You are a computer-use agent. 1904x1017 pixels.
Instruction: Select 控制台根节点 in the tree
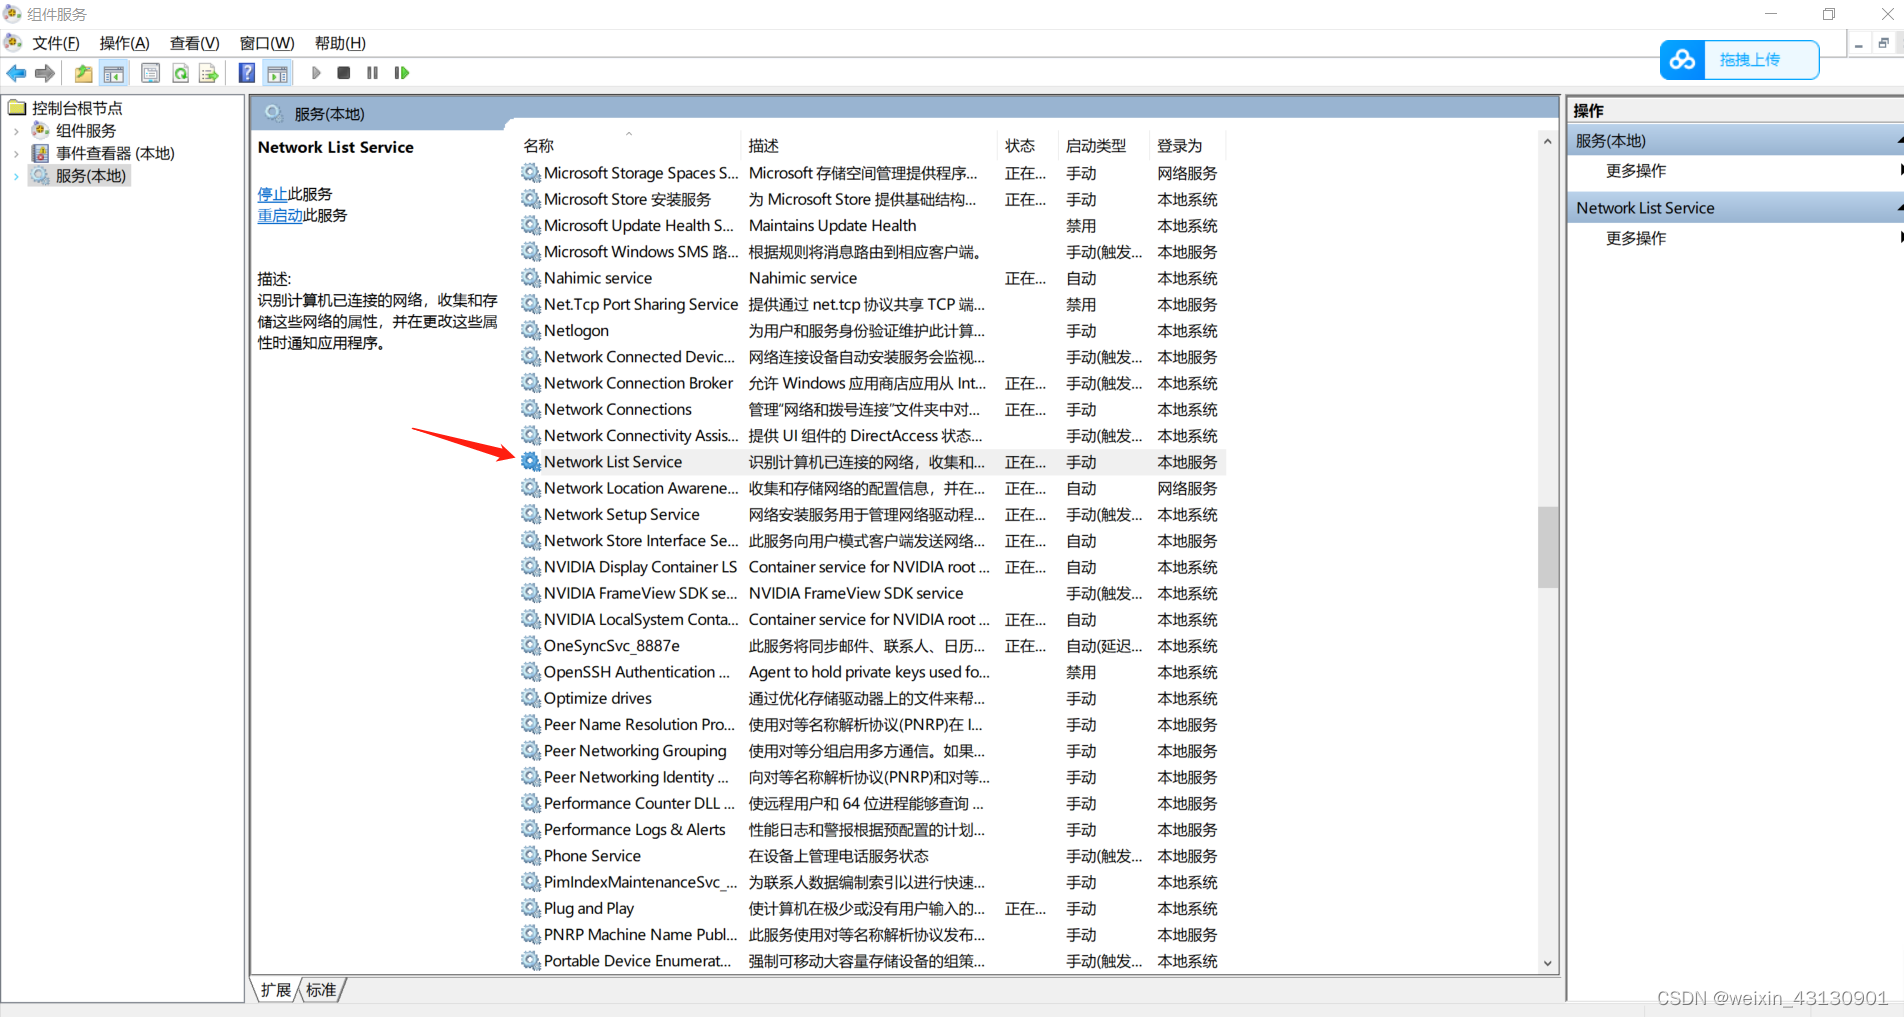pos(77,108)
